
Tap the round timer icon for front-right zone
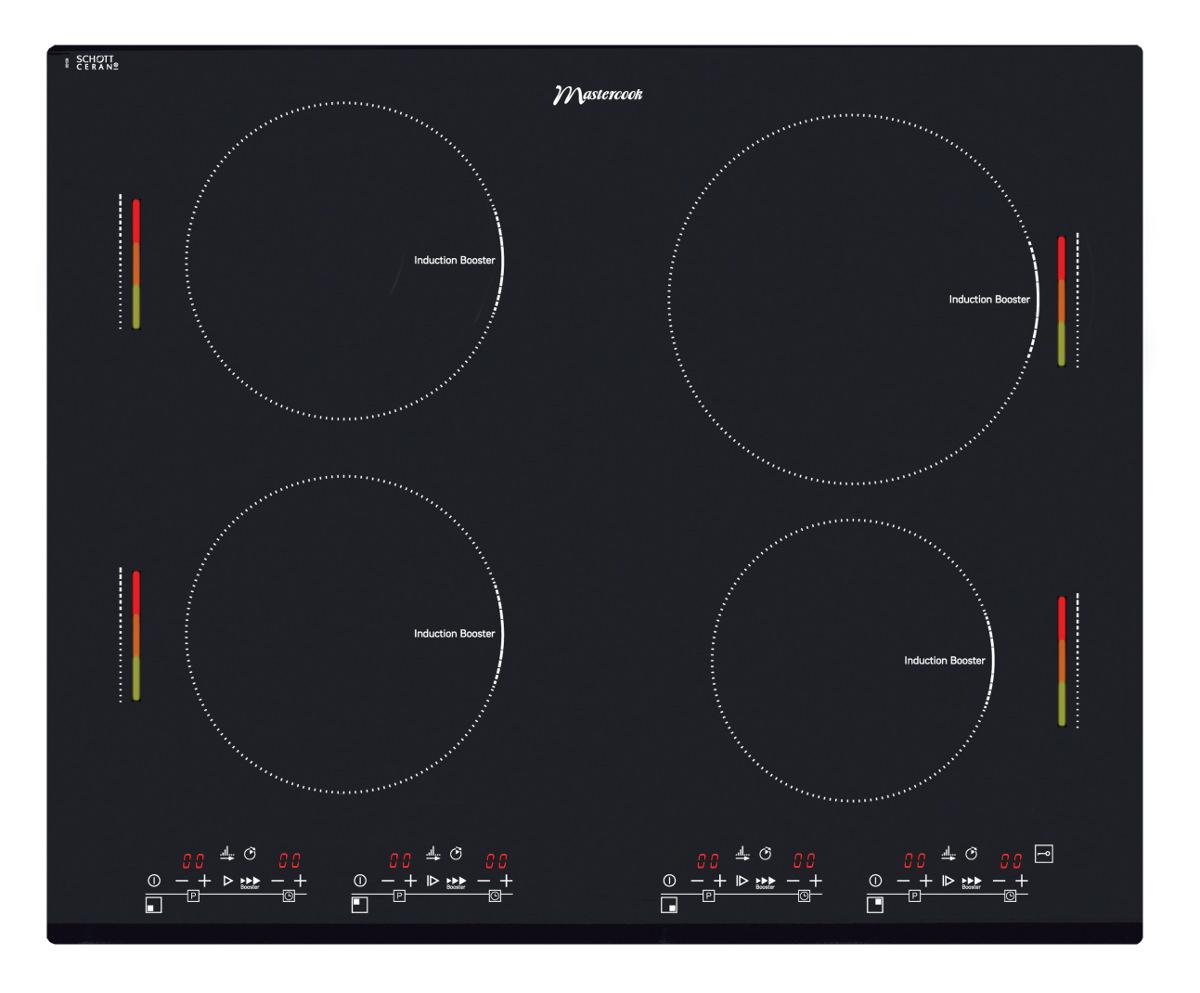point(765,853)
